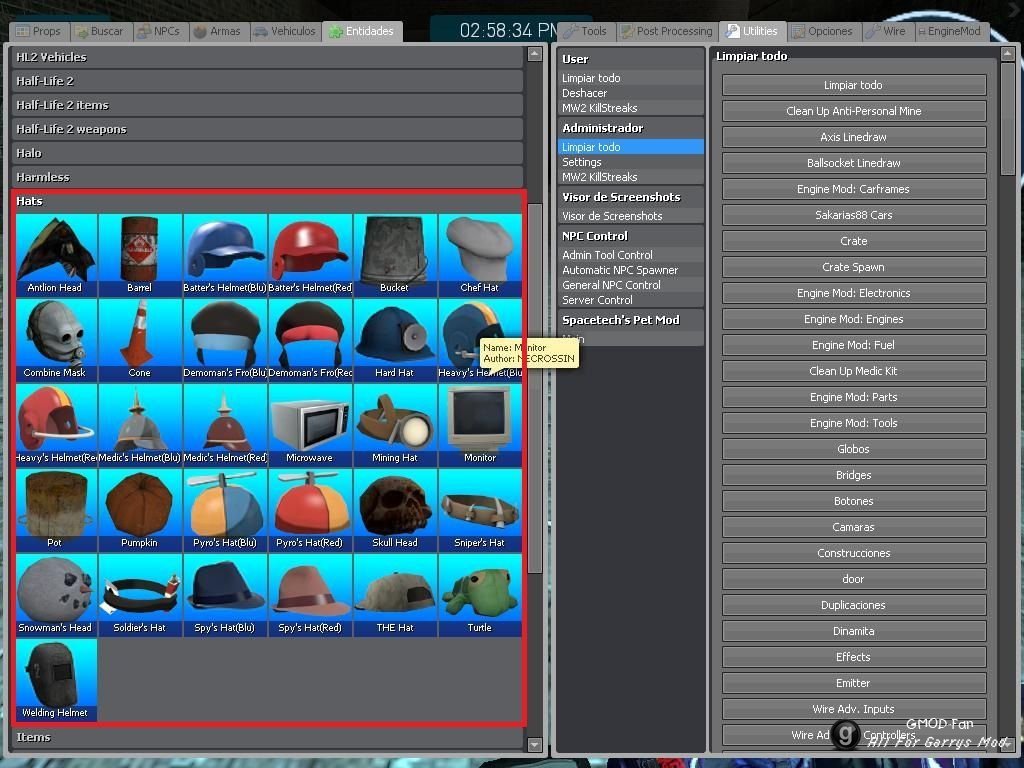Select the Mining Hat icon

tap(395, 425)
